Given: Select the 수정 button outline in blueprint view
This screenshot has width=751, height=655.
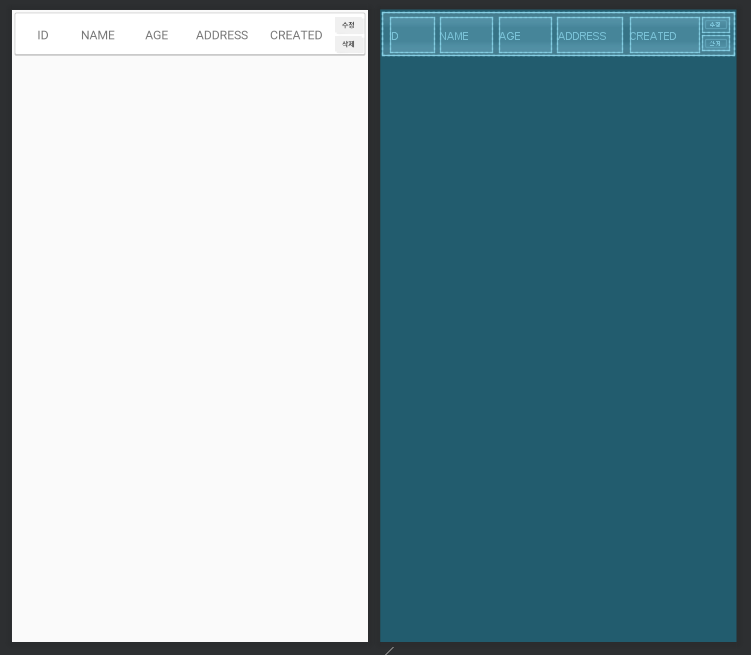Looking at the screenshot, I should pos(716,25).
